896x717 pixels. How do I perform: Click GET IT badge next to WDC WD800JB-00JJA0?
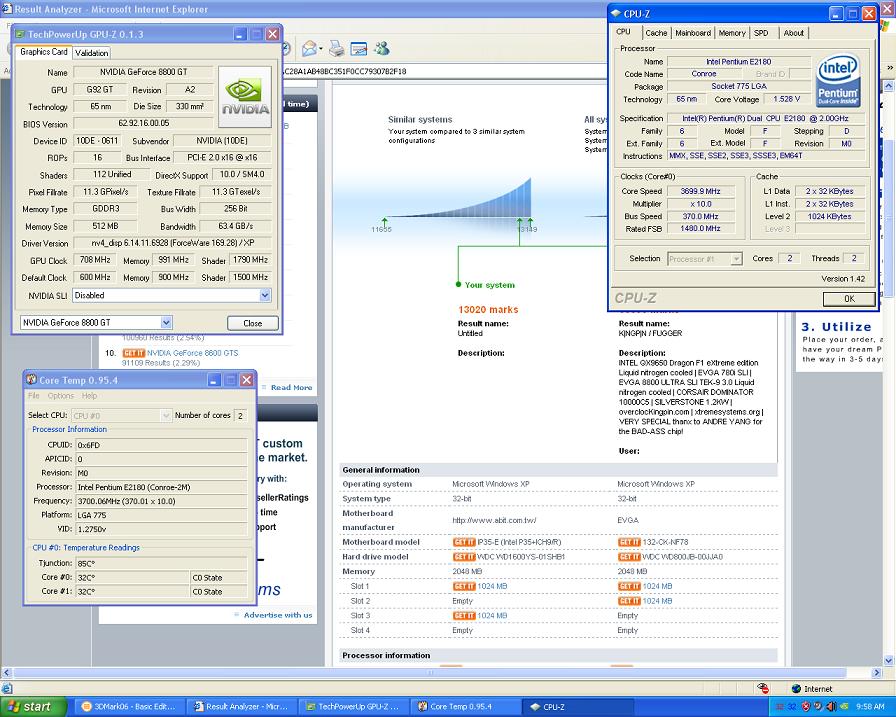click(x=629, y=557)
